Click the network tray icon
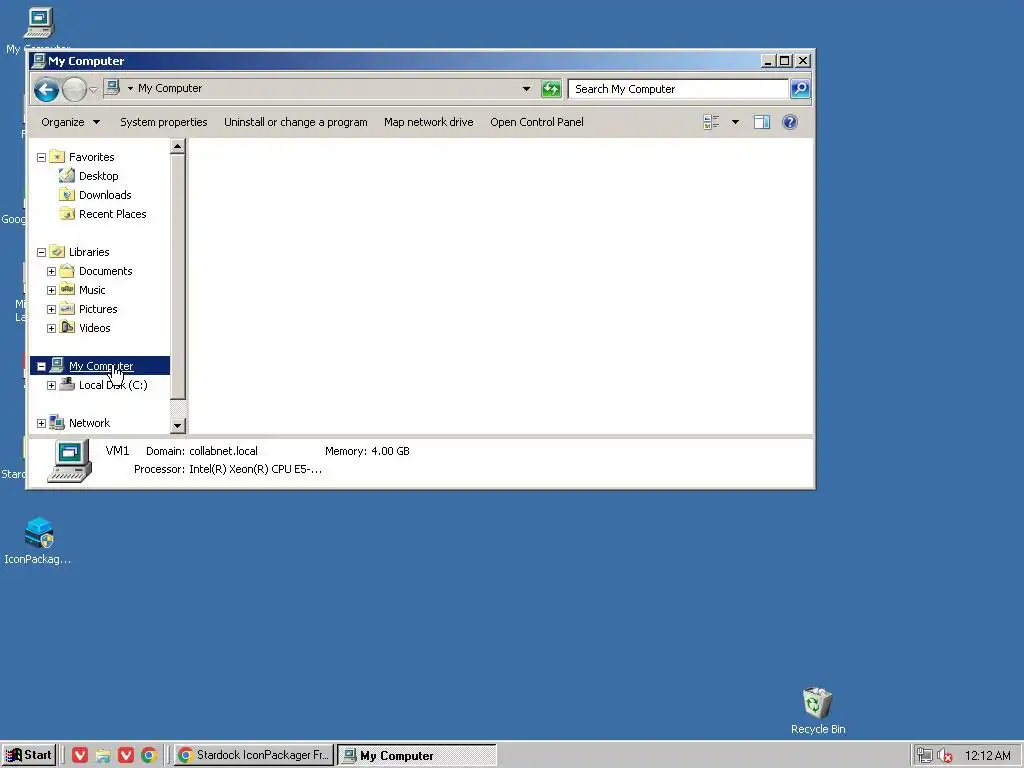Viewport: 1024px width, 768px height. click(x=924, y=756)
